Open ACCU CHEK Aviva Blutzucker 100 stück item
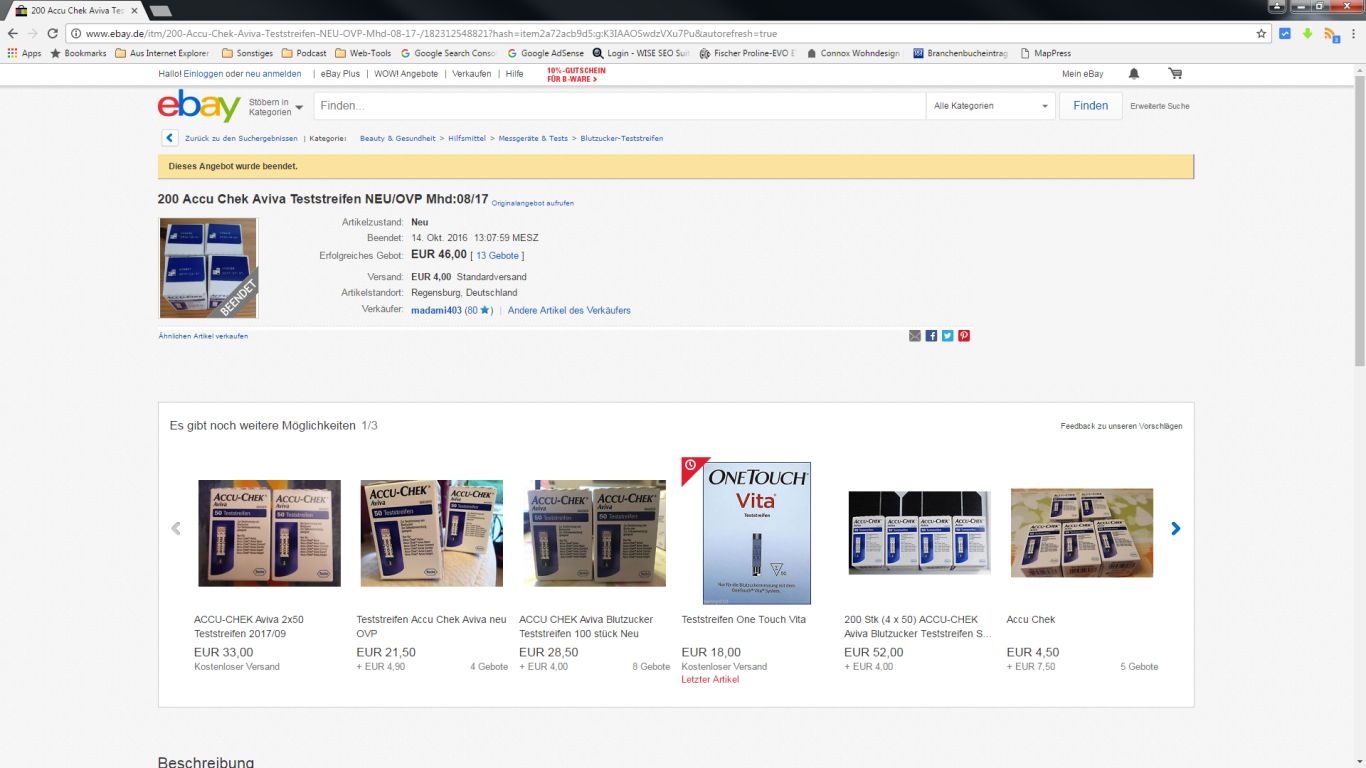The image size is (1366, 768). pyautogui.click(x=594, y=533)
